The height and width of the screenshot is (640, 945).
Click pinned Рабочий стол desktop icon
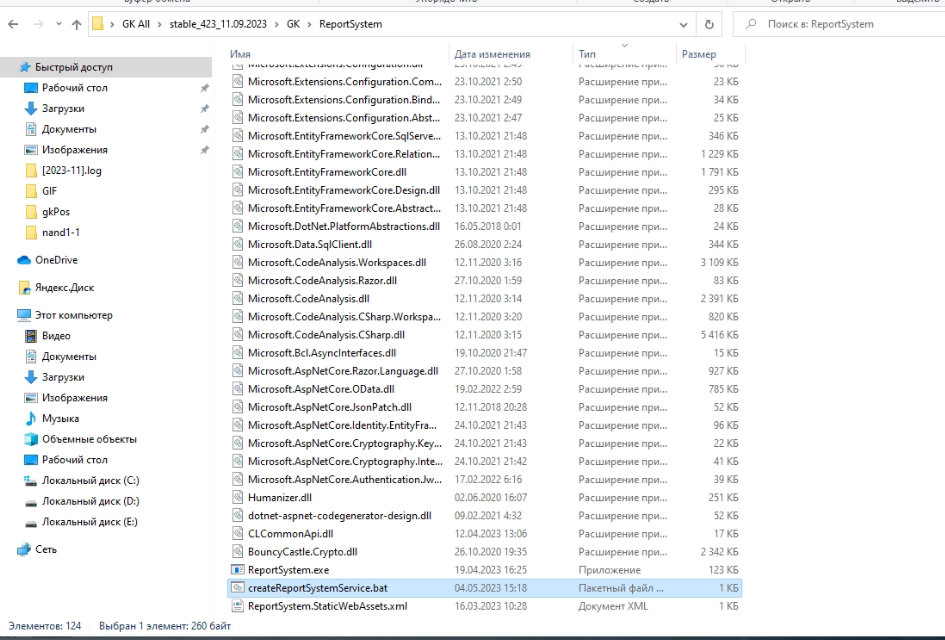(x=31, y=88)
